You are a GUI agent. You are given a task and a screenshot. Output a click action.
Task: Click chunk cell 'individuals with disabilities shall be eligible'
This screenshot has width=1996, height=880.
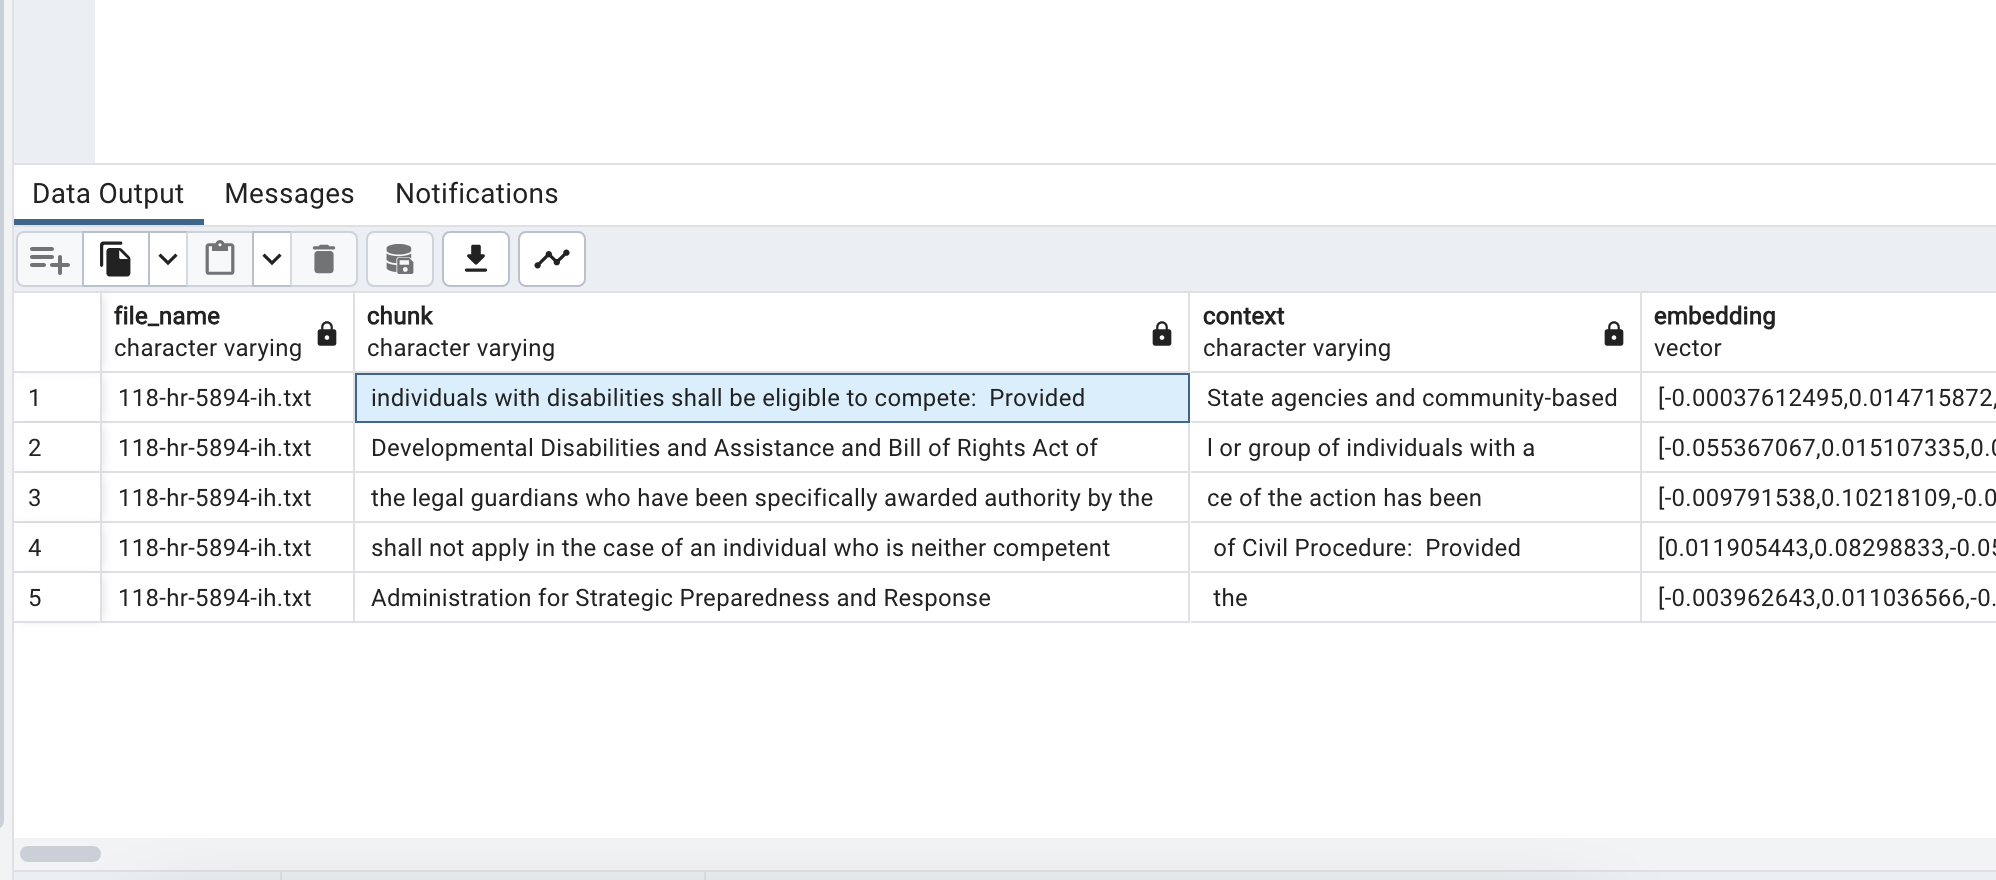pos(772,398)
